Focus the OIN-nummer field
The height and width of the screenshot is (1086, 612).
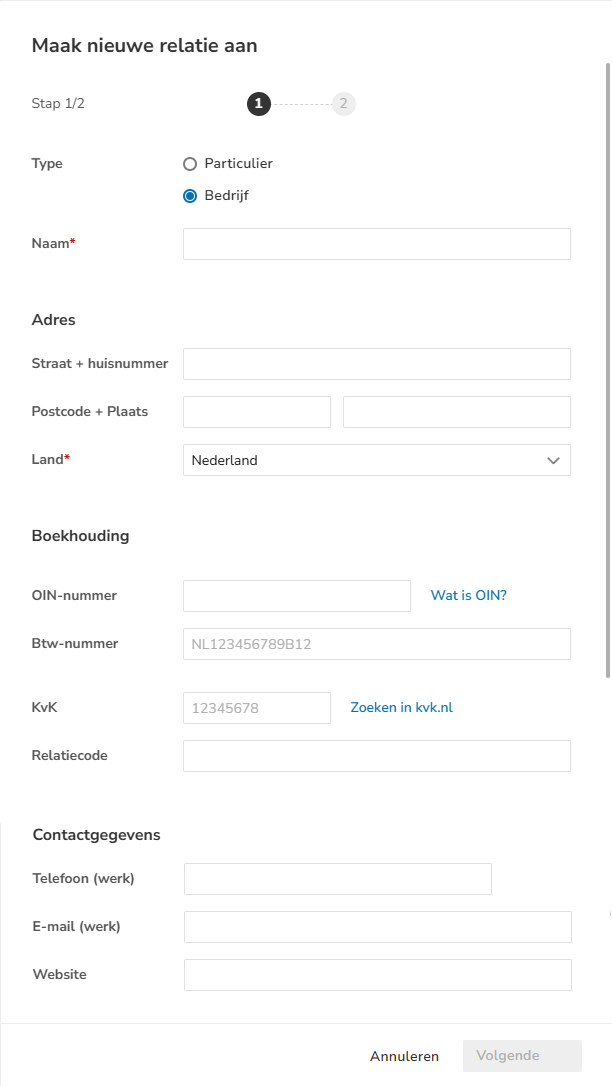click(297, 596)
